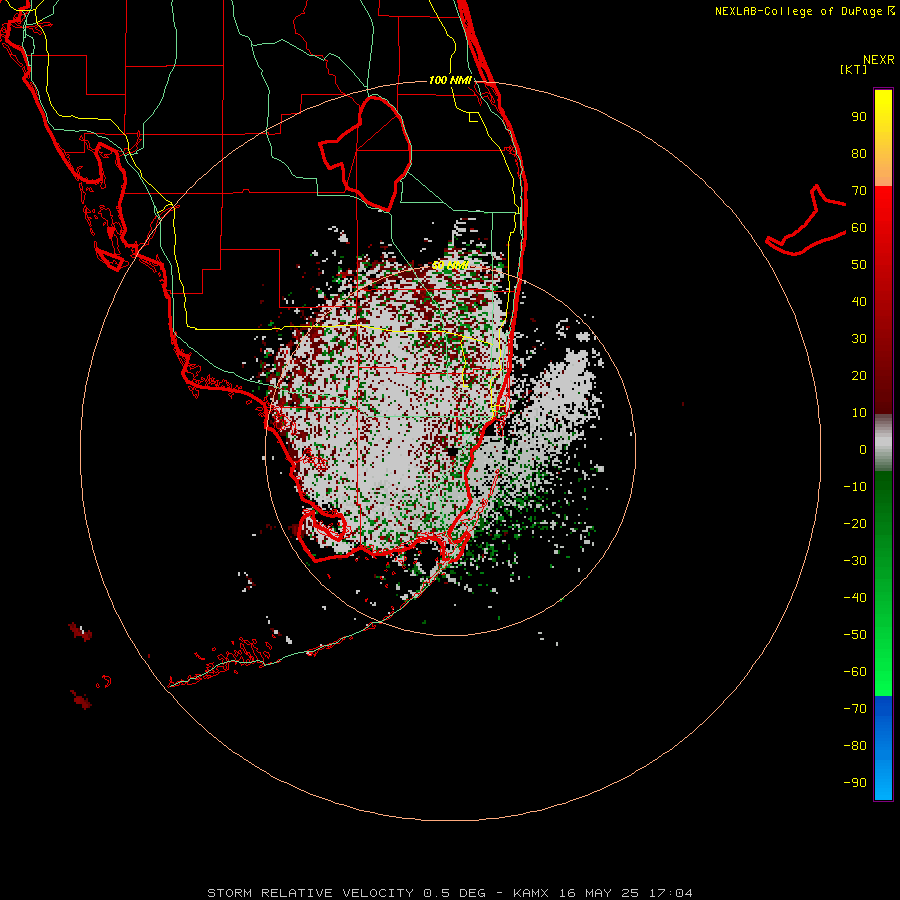Click the -90 value on the velocity scale
900x900 pixels.
pos(855,783)
